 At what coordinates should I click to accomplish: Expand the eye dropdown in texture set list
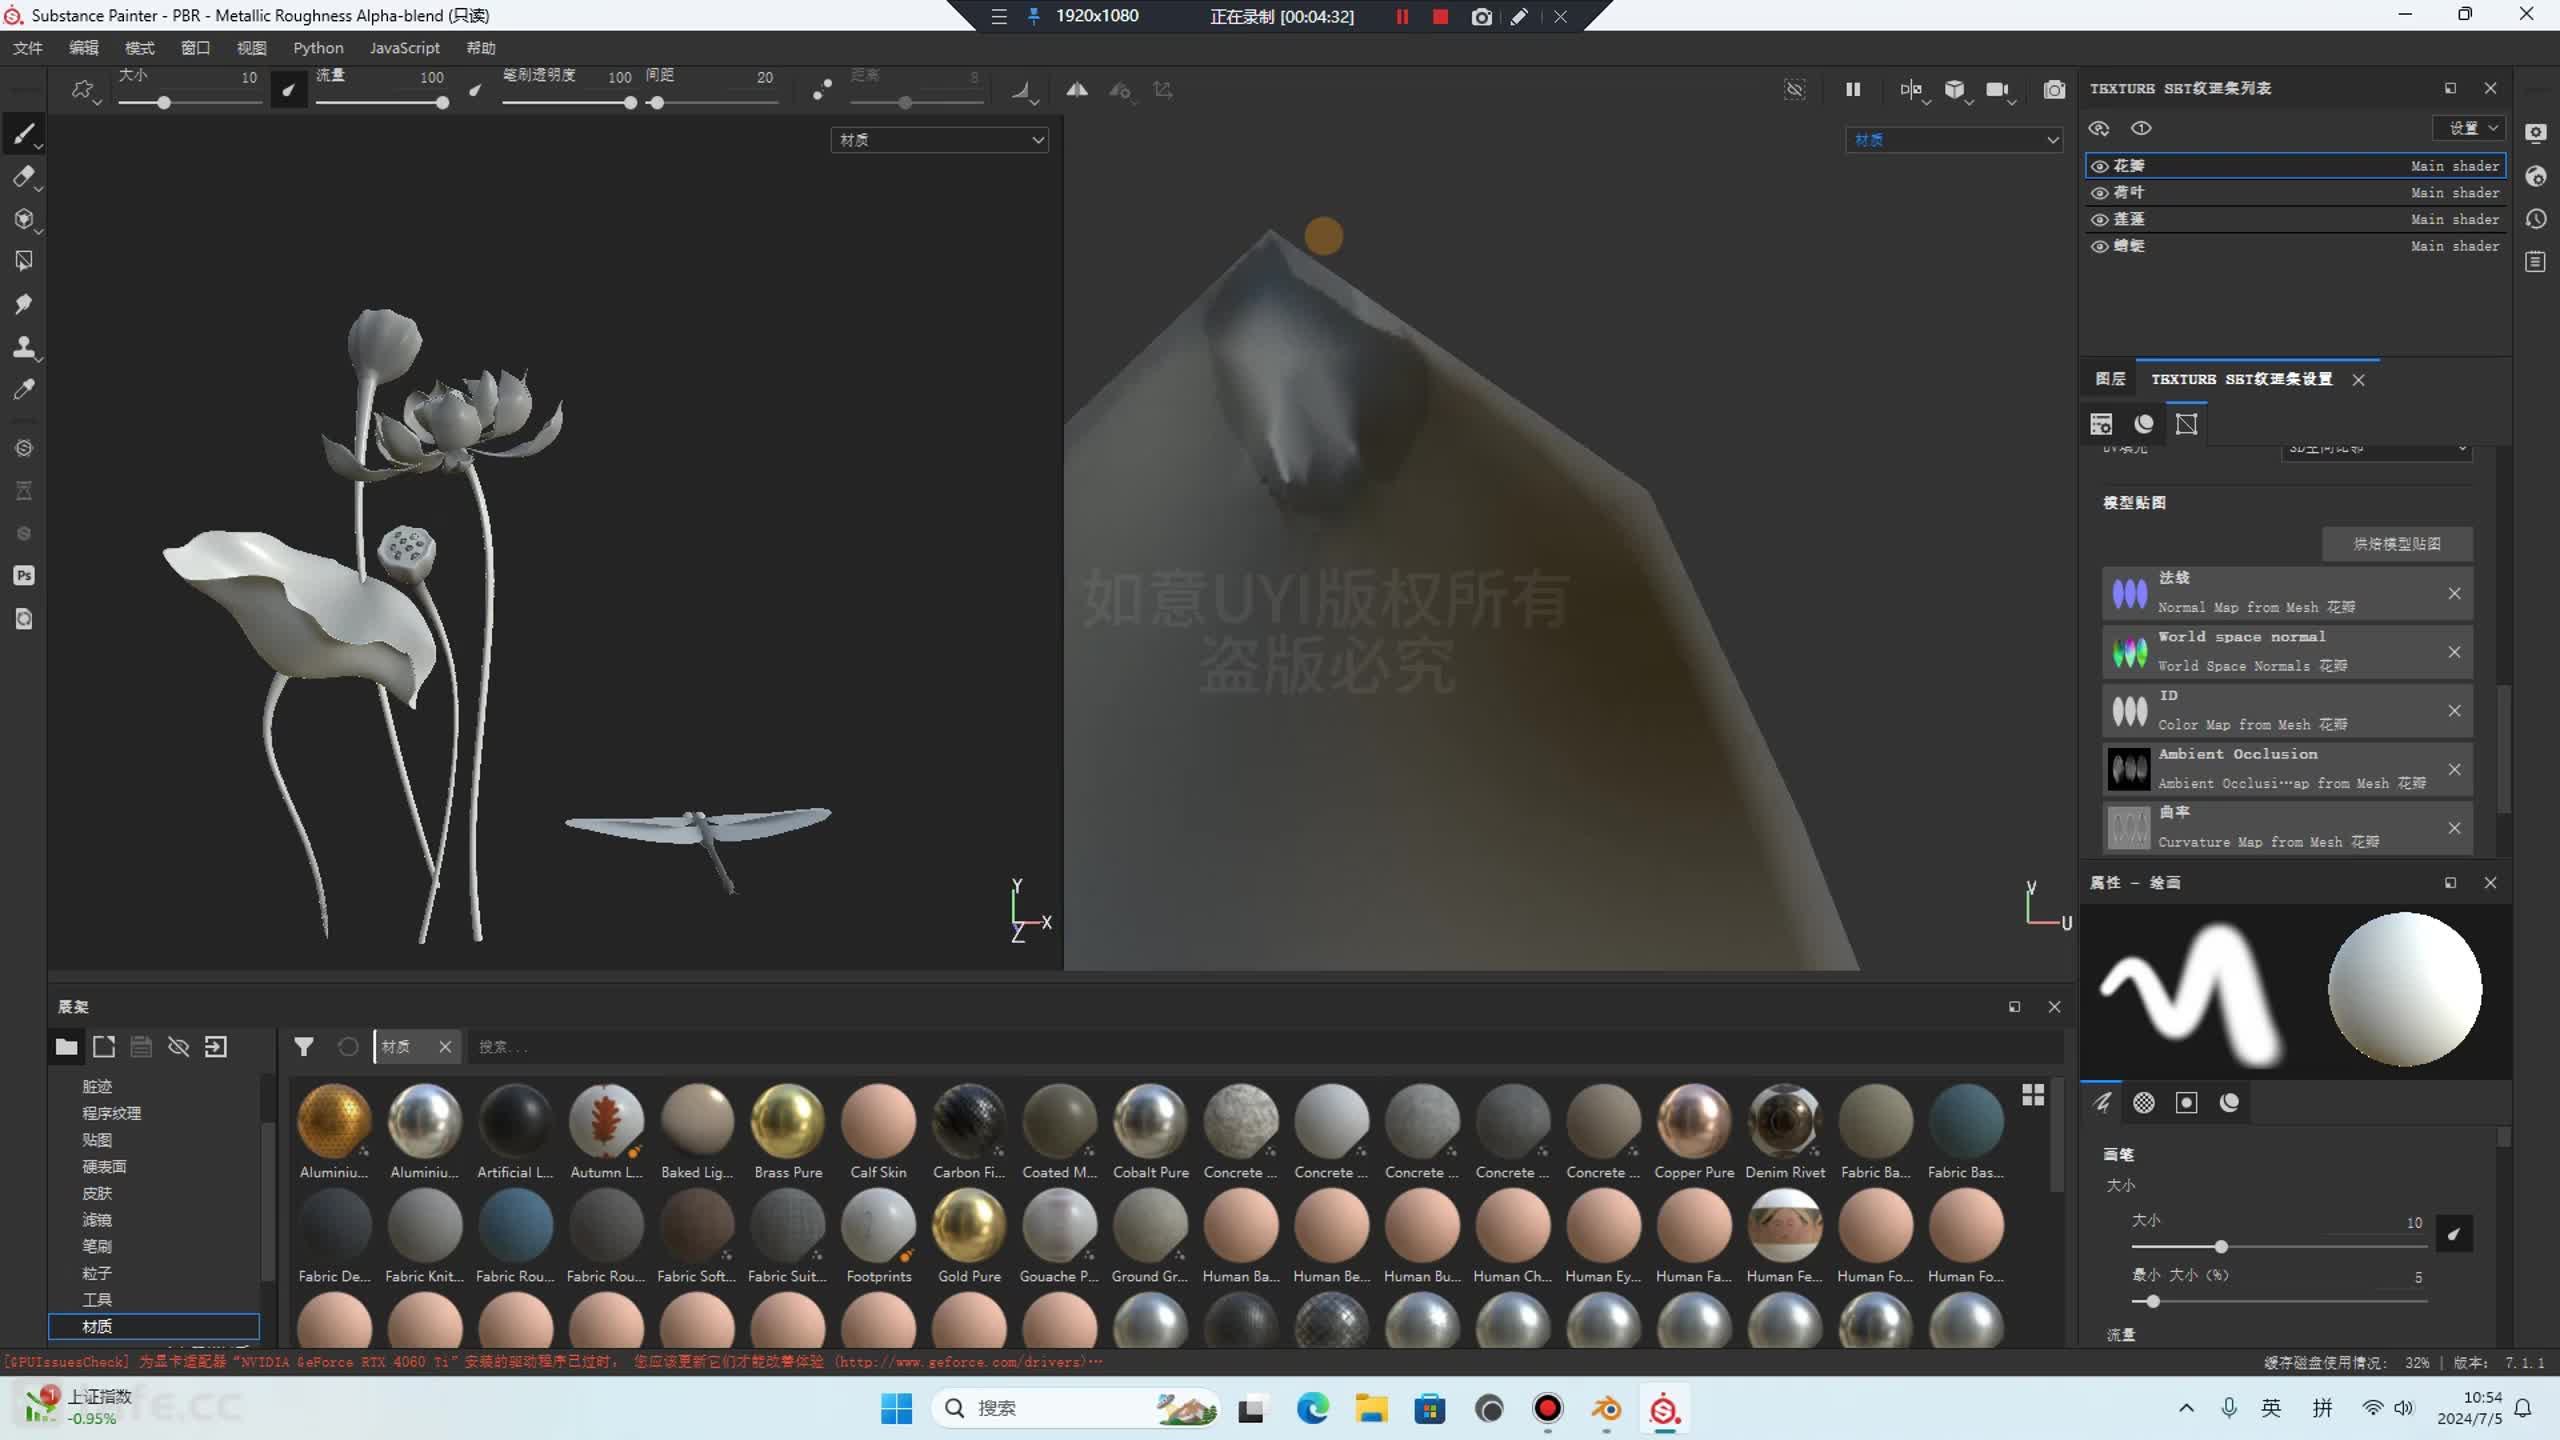[x=2099, y=128]
